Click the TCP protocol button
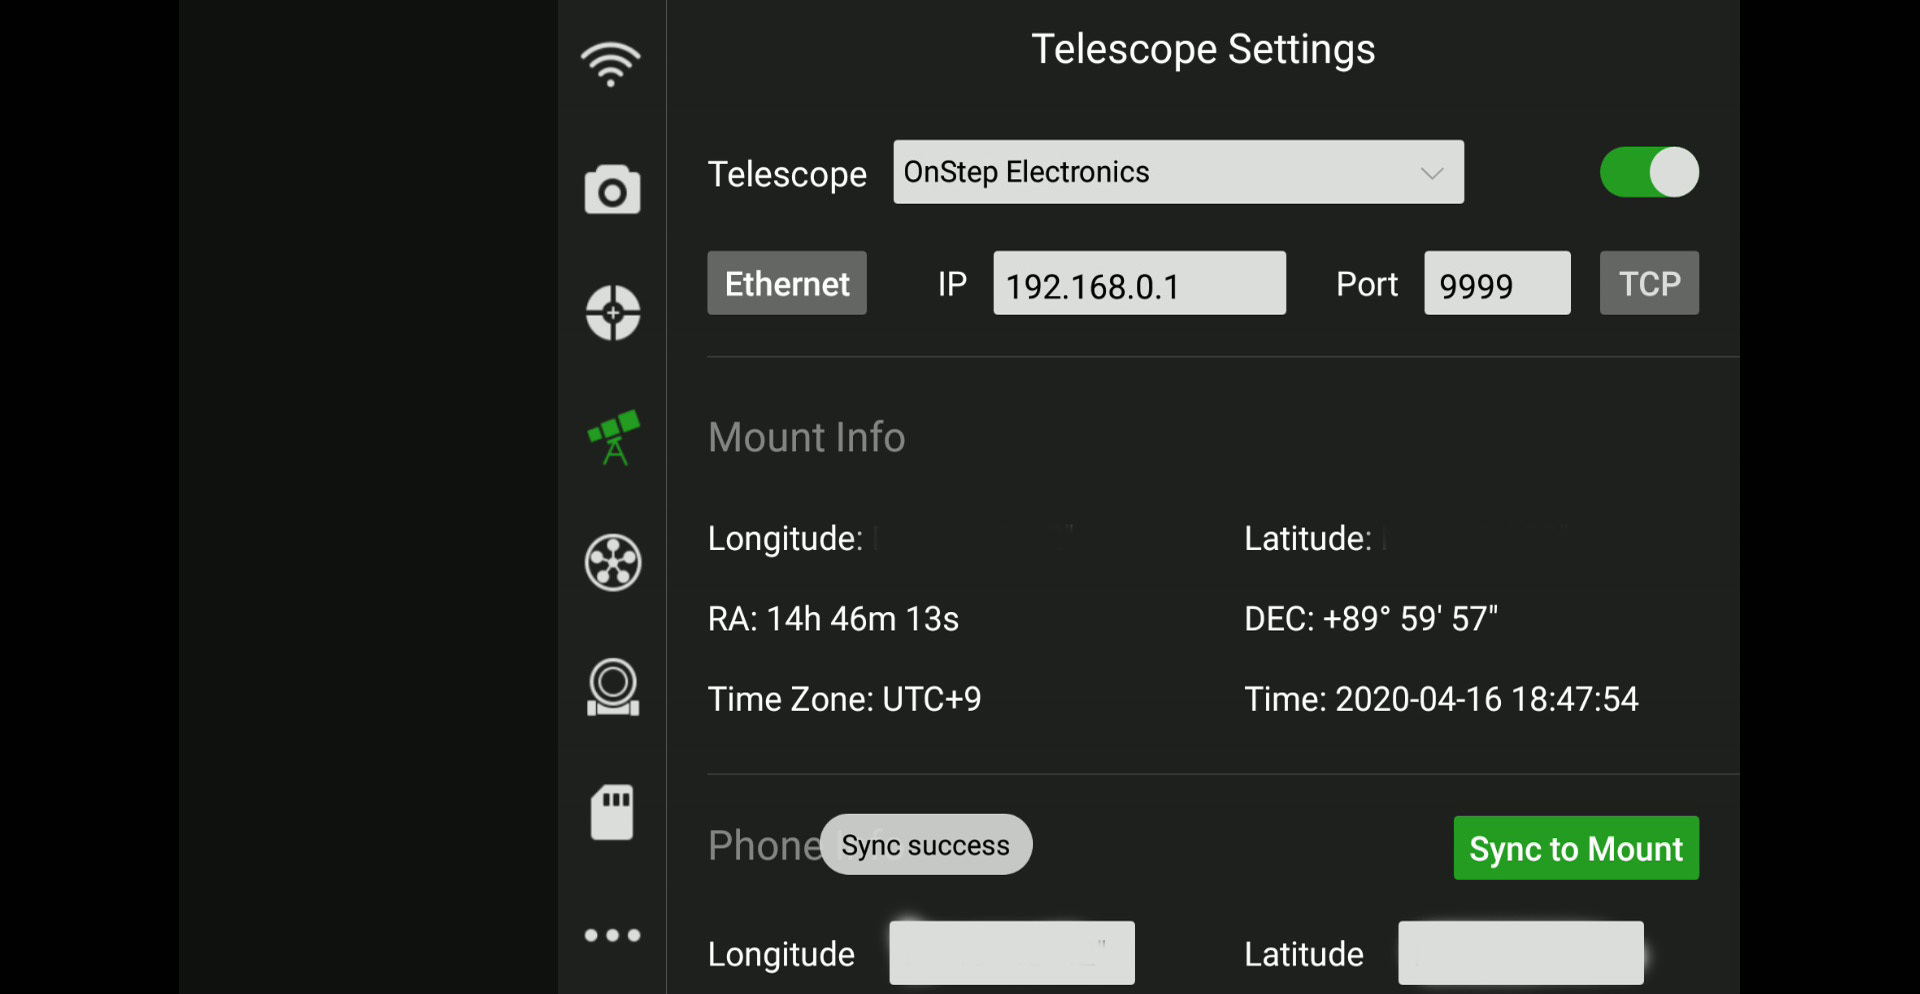Viewport: 1920px width, 994px height. (1649, 283)
